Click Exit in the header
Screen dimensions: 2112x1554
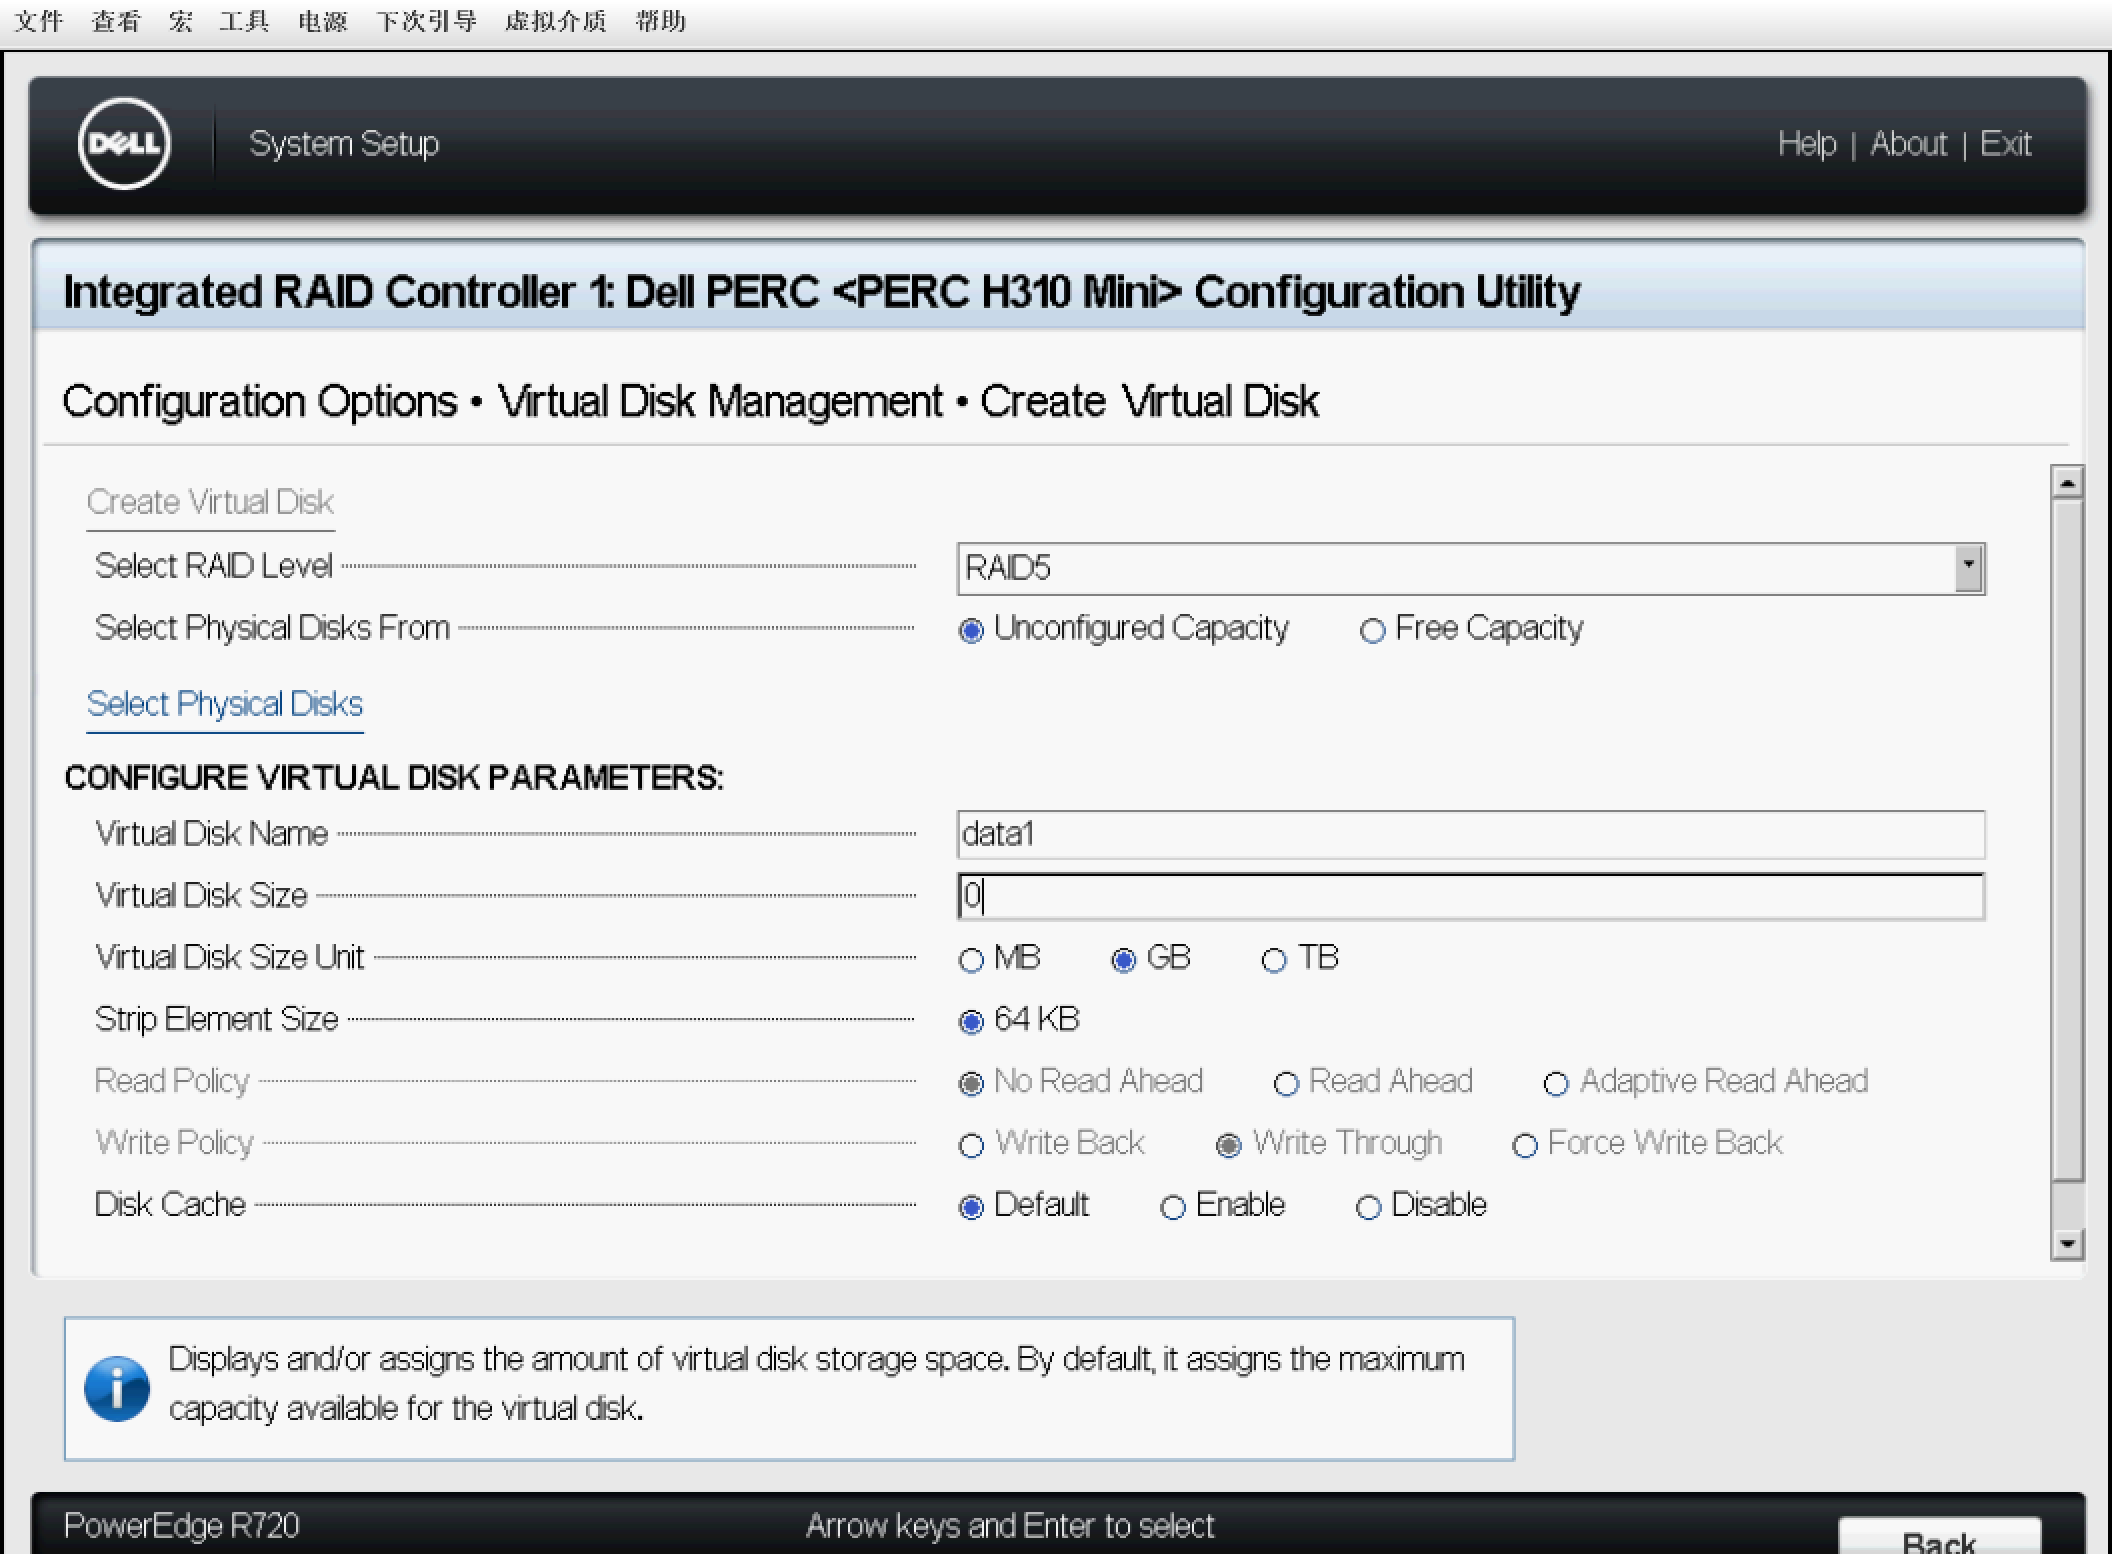[x=2005, y=144]
